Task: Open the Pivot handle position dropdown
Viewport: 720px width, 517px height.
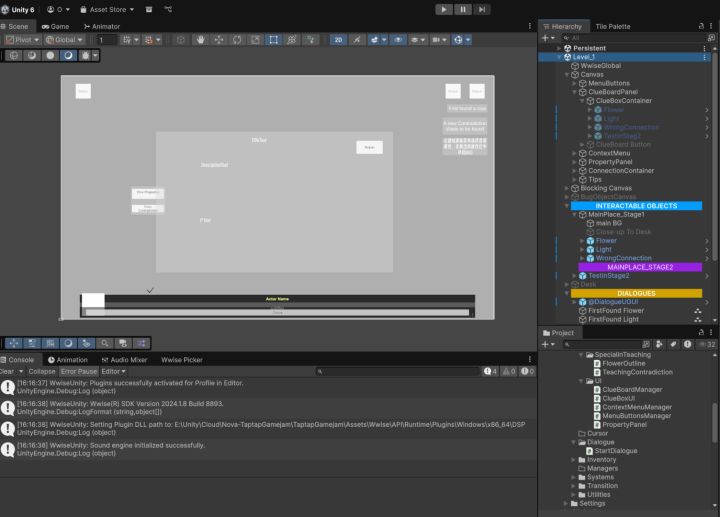Action: coord(22,40)
